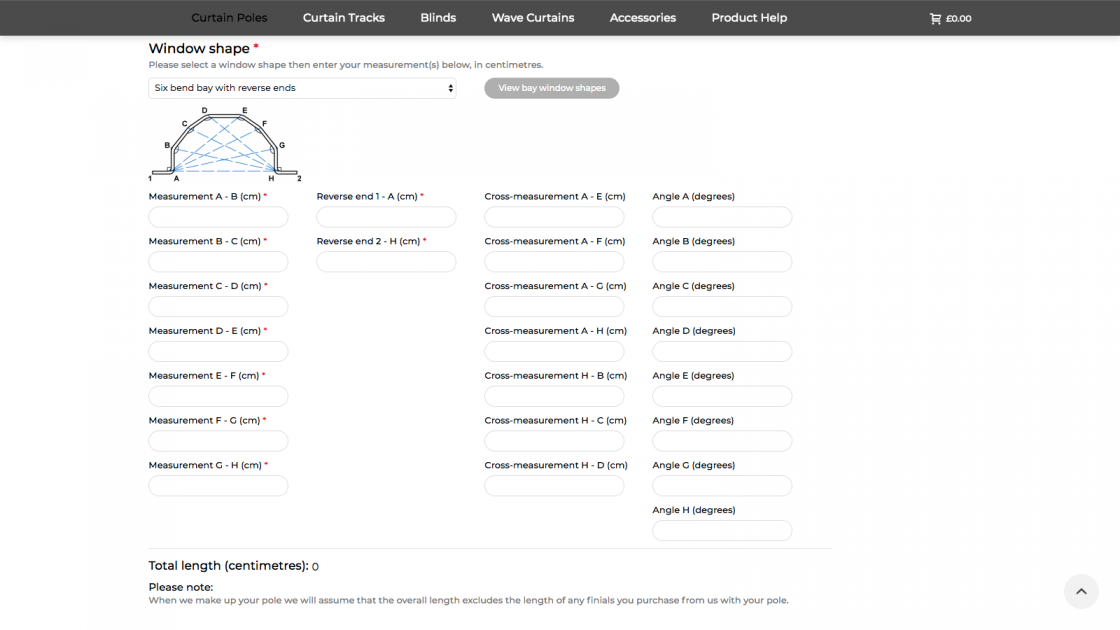The height and width of the screenshot is (630, 1120).
Task: Click Measurement D - E input box
Action: click(218, 352)
